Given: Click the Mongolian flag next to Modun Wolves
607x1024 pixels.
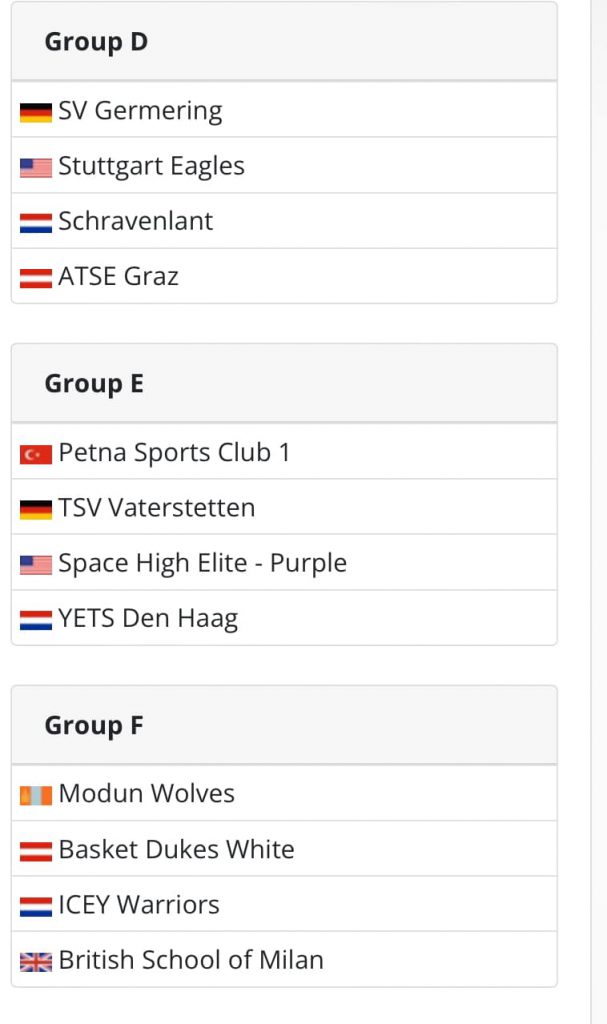Looking at the screenshot, I should (36, 795).
